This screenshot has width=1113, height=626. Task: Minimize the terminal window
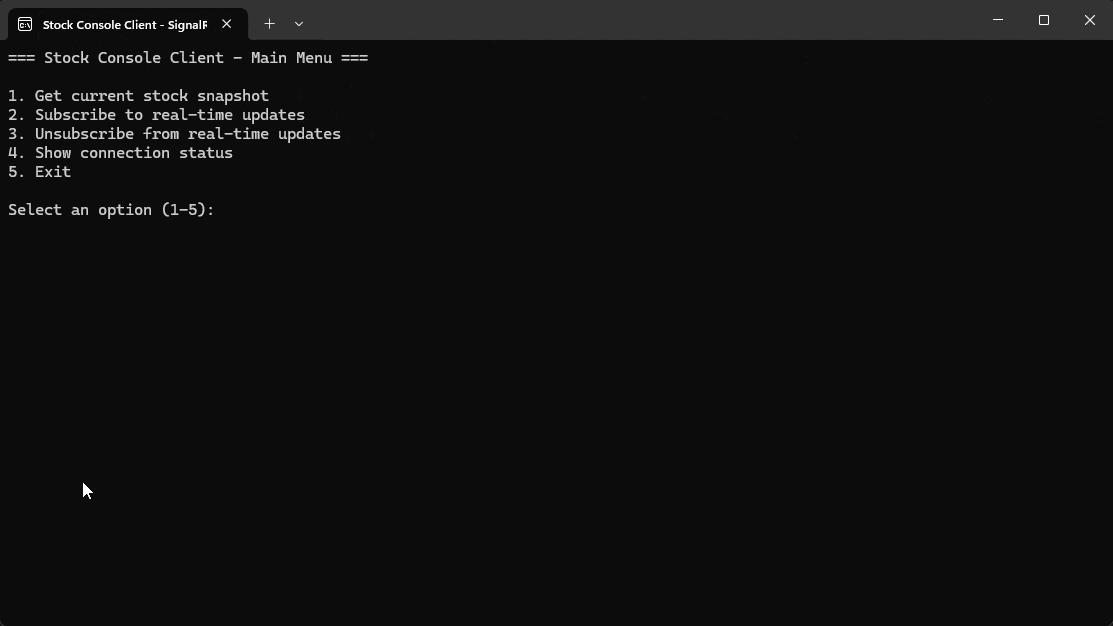997,20
